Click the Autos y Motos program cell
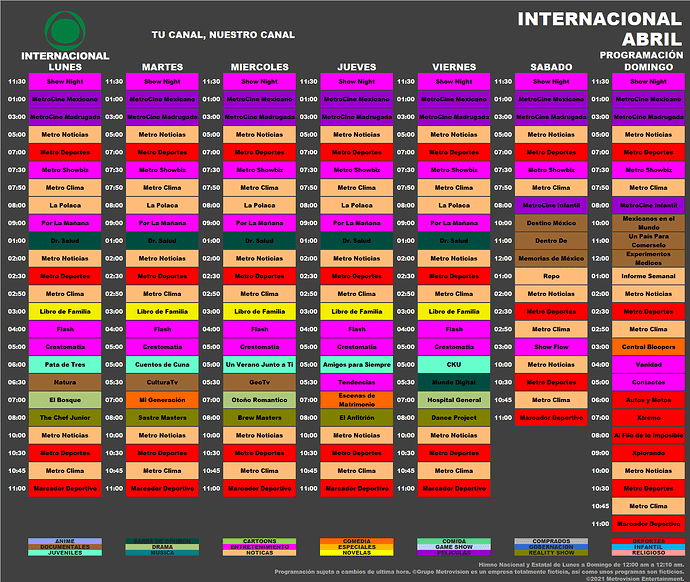Viewport: 690px width, 582px height. coord(649,400)
